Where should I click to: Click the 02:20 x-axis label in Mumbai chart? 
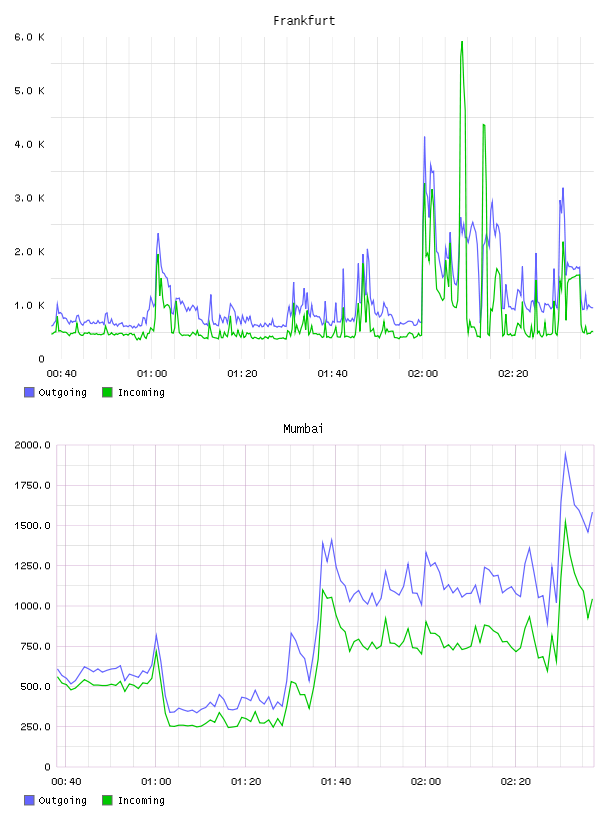coord(516,781)
